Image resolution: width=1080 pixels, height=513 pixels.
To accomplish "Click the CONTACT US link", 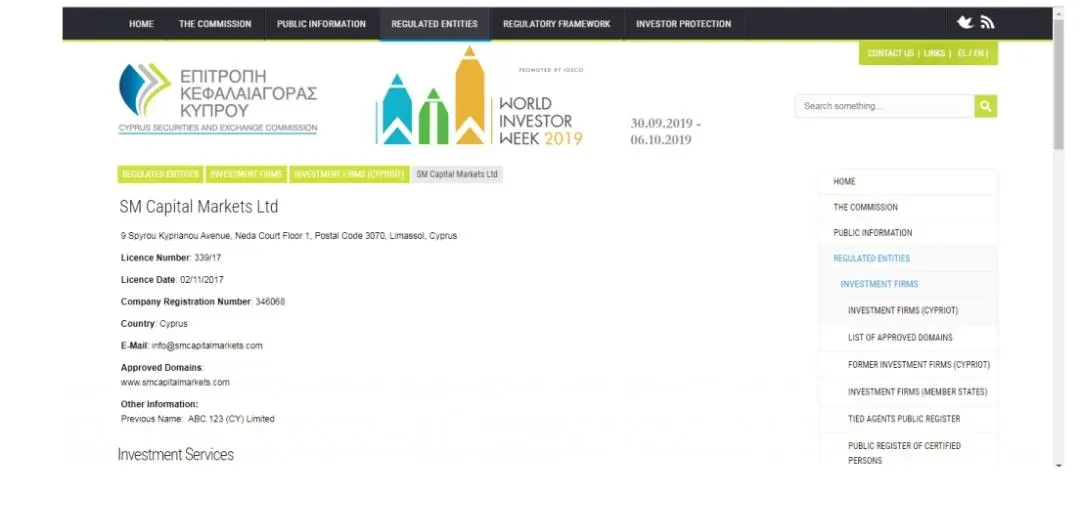I will [891, 53].
